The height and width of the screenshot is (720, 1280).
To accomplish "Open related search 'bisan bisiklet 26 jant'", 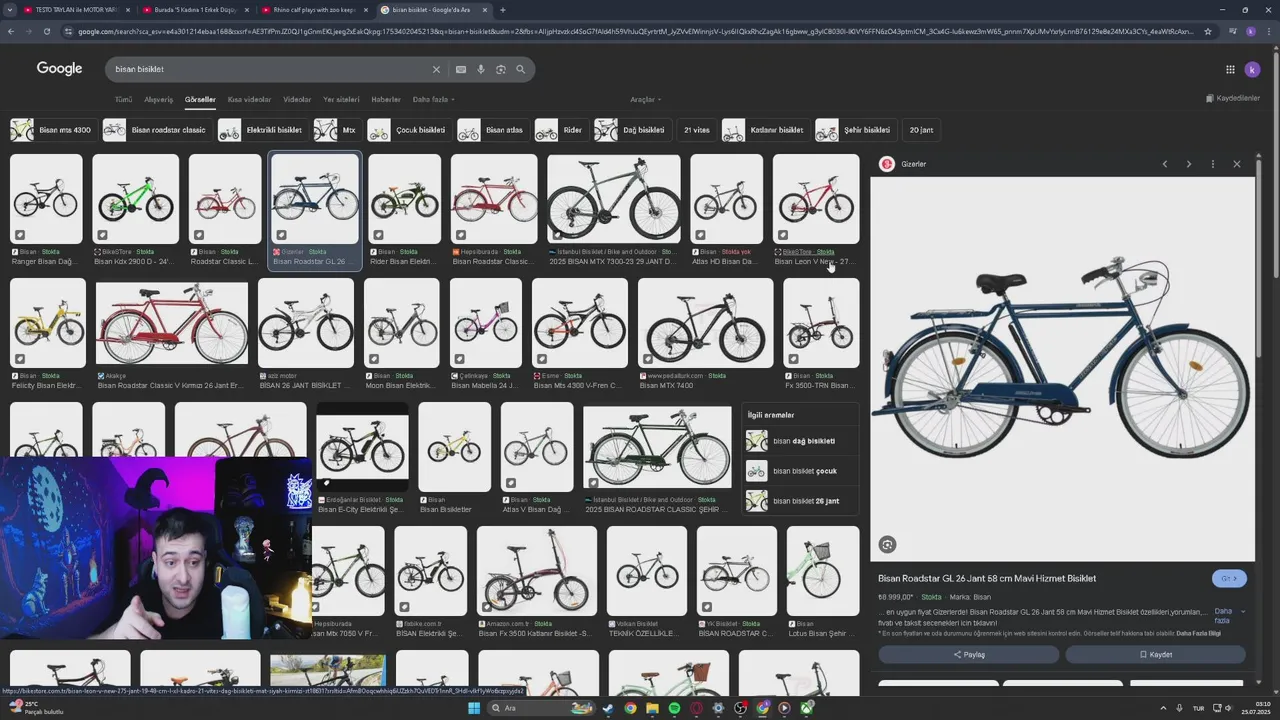I will (801, 501).
